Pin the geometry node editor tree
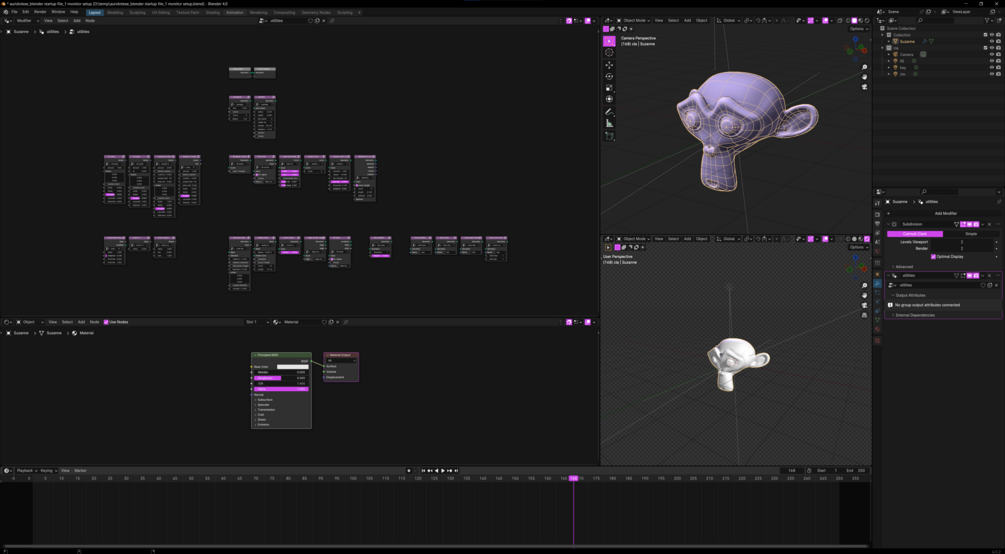 click(x=332, y=21)
